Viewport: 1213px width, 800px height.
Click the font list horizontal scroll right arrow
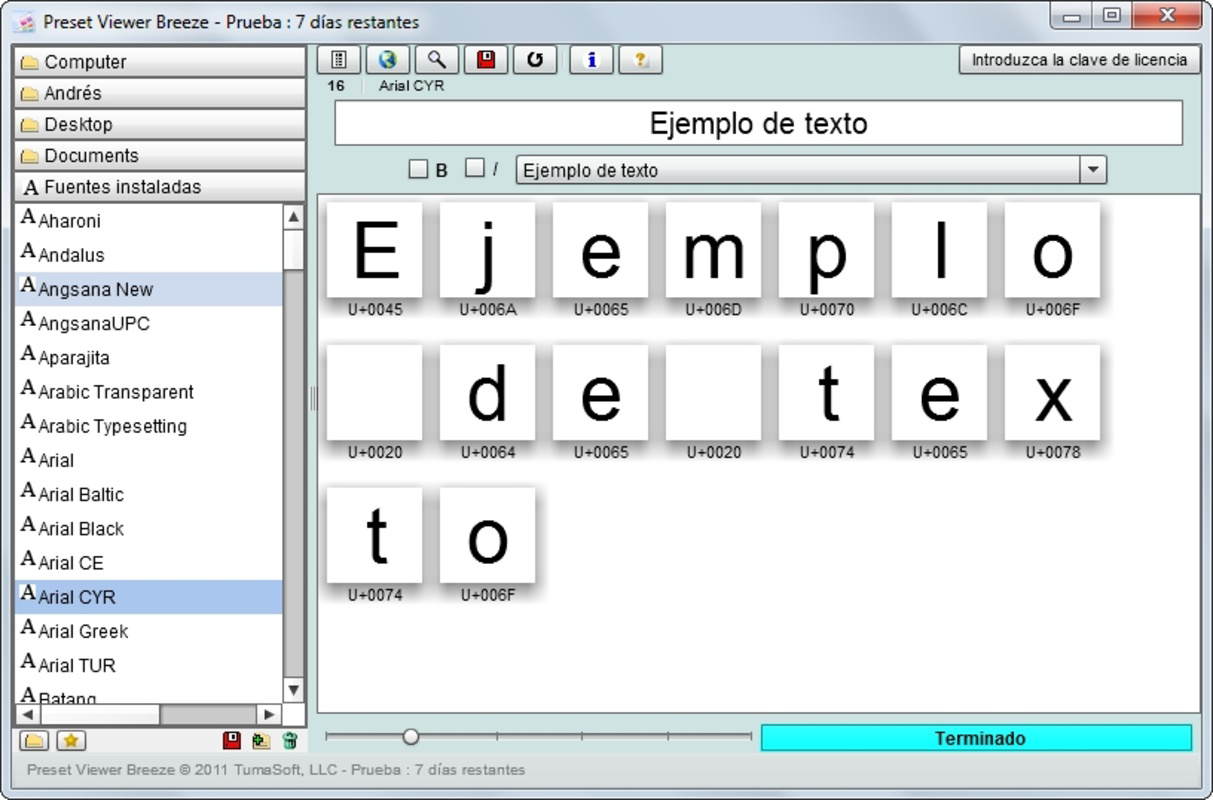[269, 715]
